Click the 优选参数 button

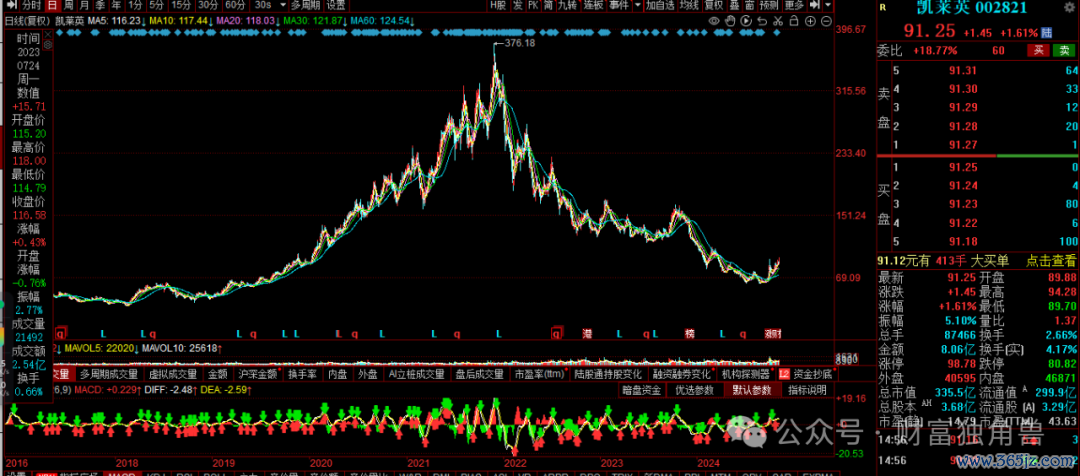pos(694,390)
